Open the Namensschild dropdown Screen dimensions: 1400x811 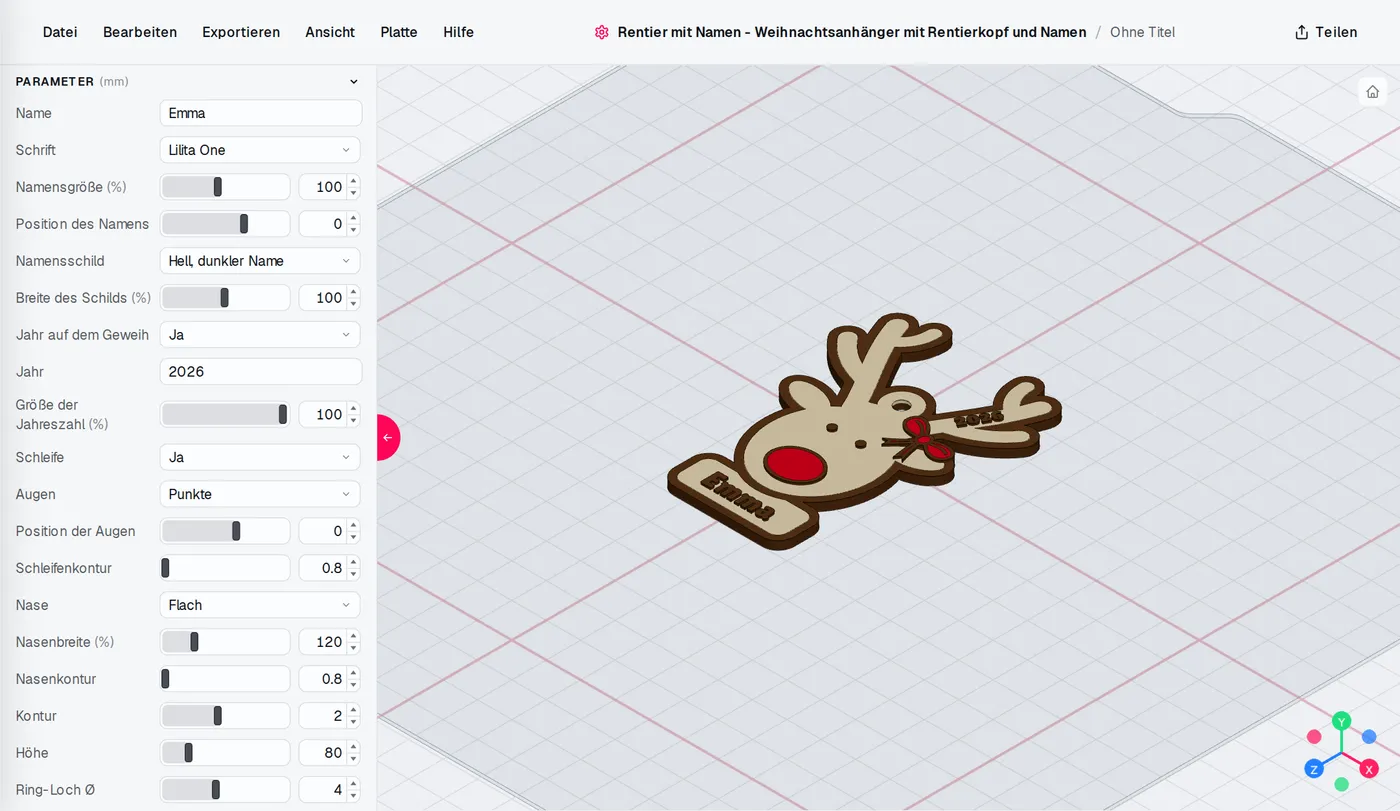pos(260,261)
